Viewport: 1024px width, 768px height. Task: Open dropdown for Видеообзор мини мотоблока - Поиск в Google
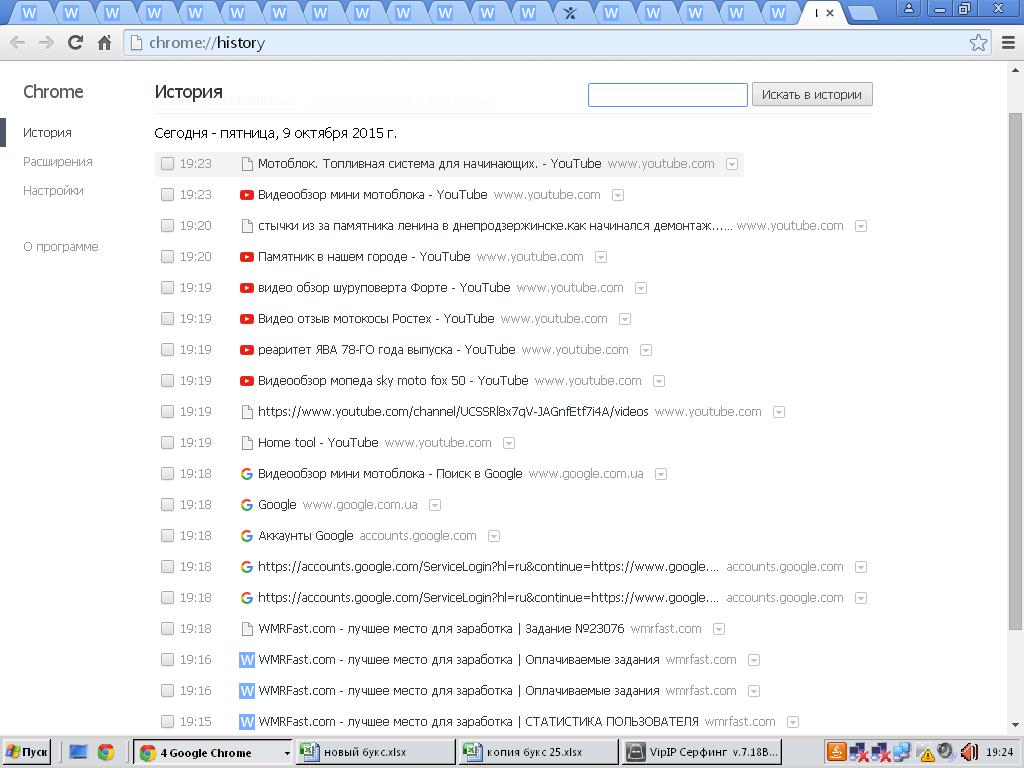click(x=661, y=474)
